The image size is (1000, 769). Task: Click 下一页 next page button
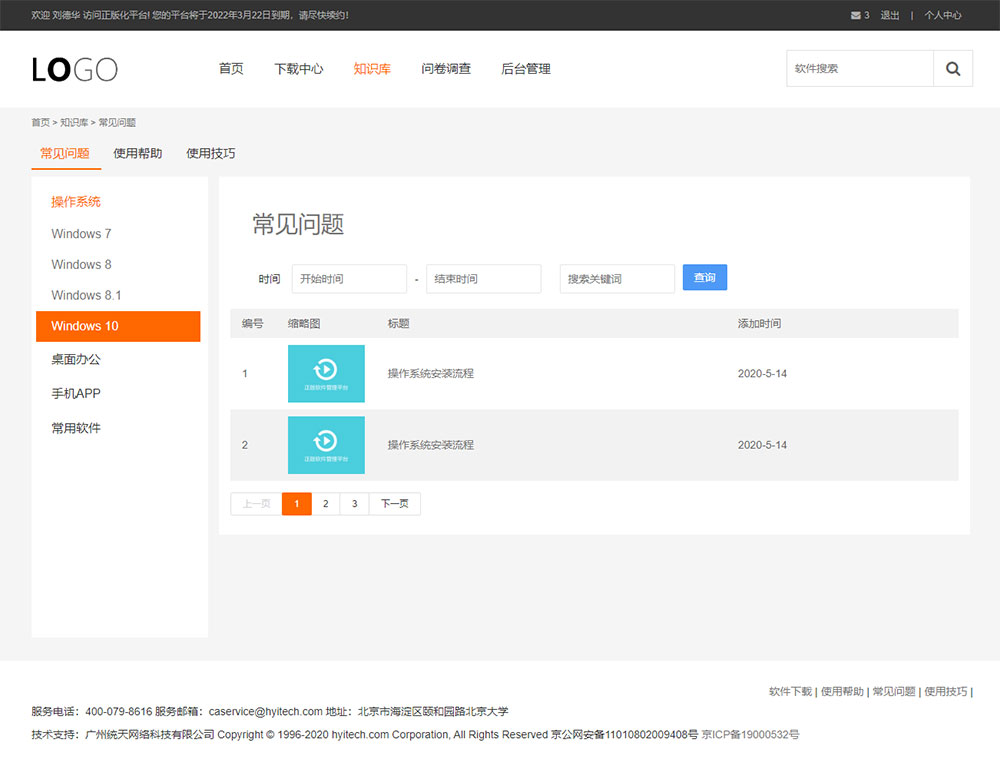coord(394,504)
